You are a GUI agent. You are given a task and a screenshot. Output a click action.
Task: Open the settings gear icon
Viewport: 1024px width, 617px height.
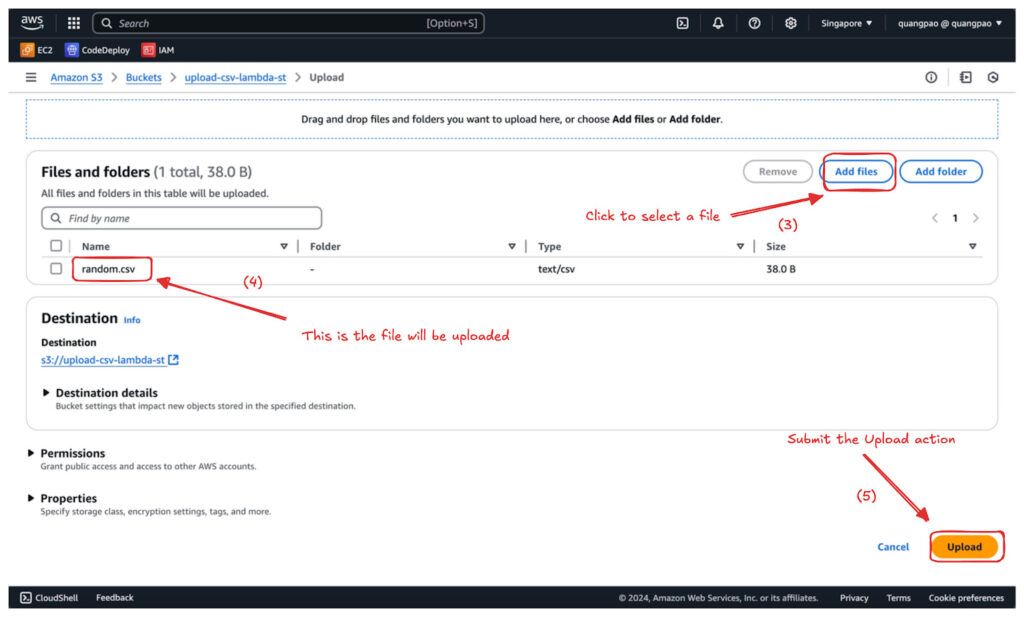[790, 23]
